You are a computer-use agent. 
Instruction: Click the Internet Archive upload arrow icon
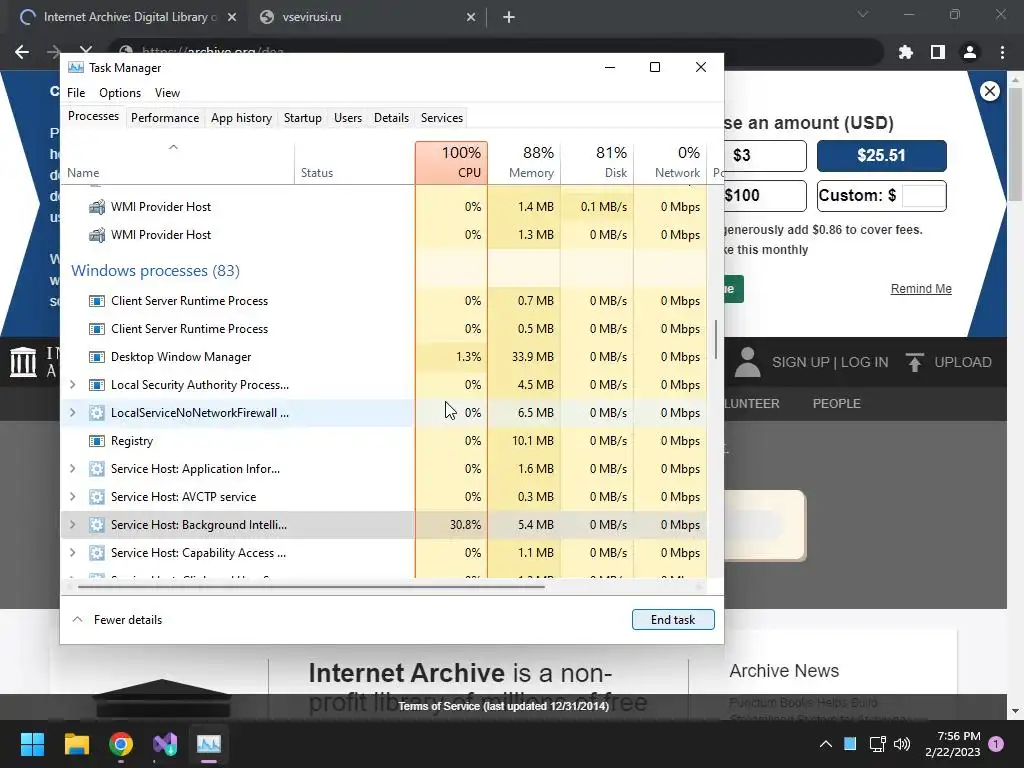[x=915, y=362]
